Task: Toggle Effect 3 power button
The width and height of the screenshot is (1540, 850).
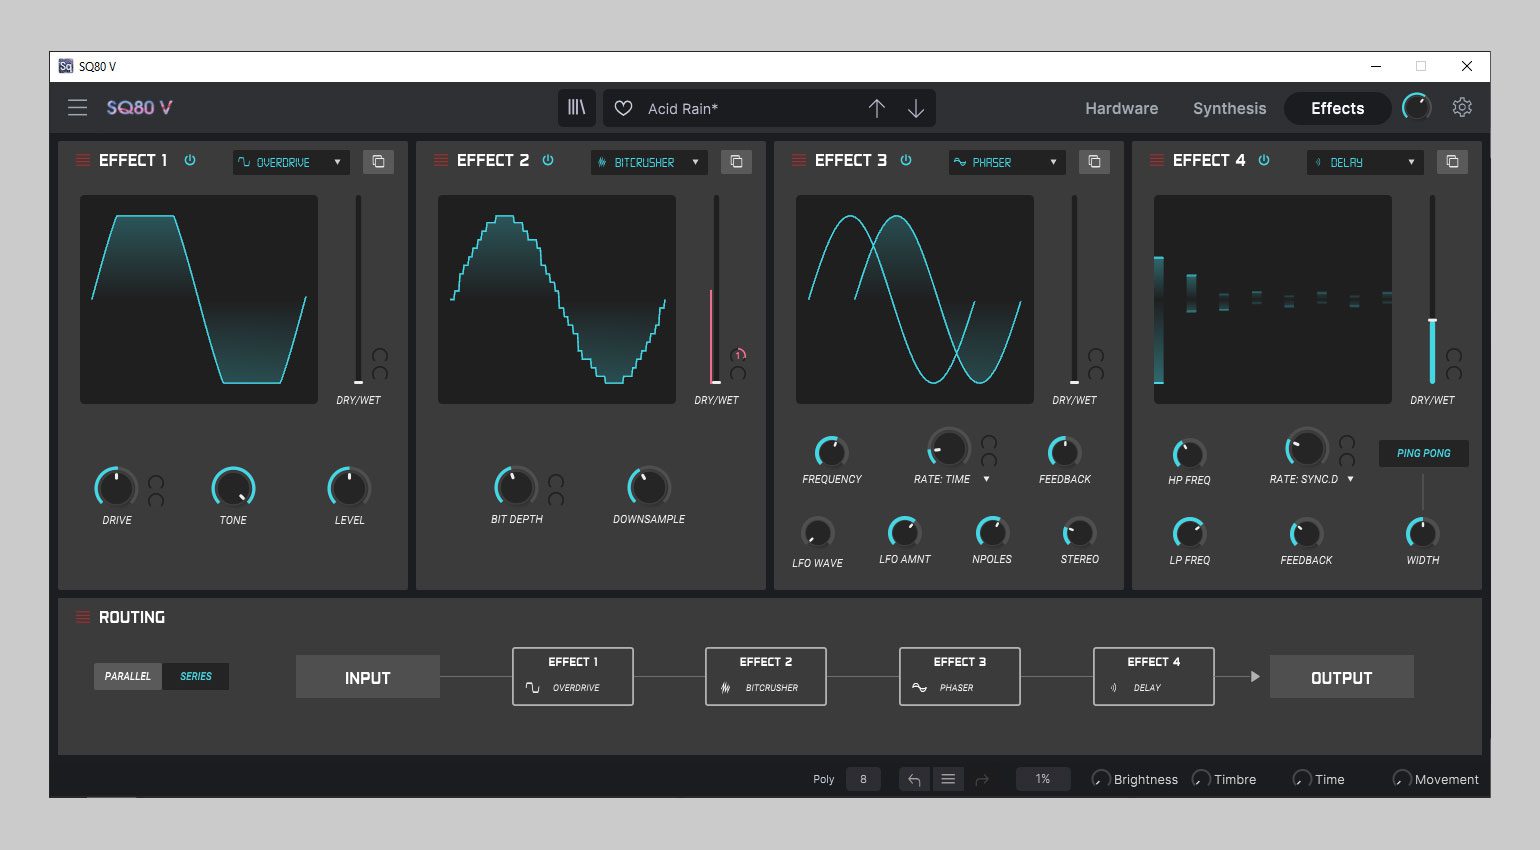Action: coord(906,159)
